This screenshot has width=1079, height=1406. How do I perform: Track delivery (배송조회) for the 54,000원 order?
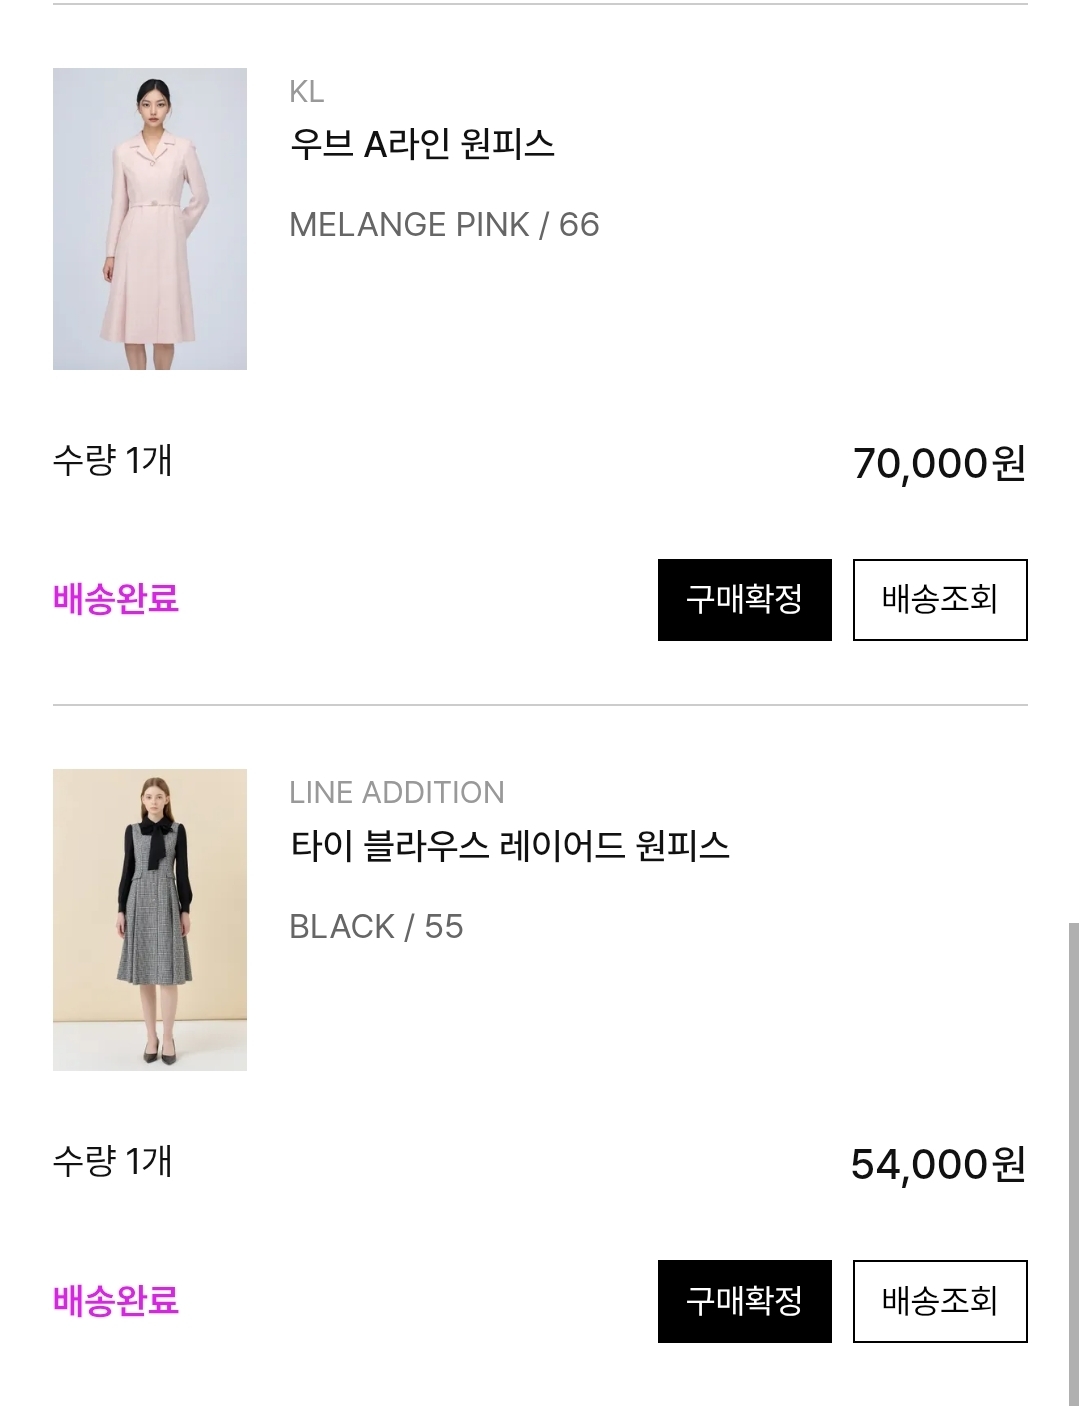(x=940, y=1301)
